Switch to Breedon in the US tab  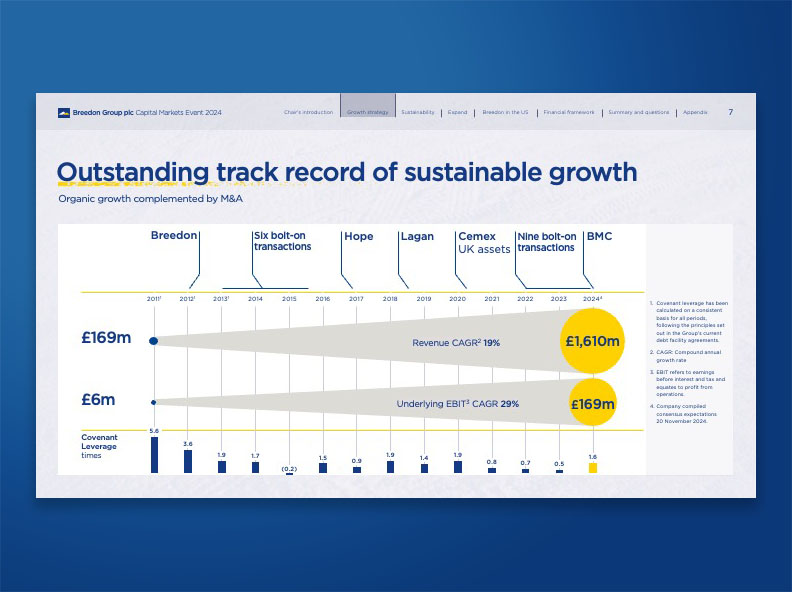pos(505,112)
